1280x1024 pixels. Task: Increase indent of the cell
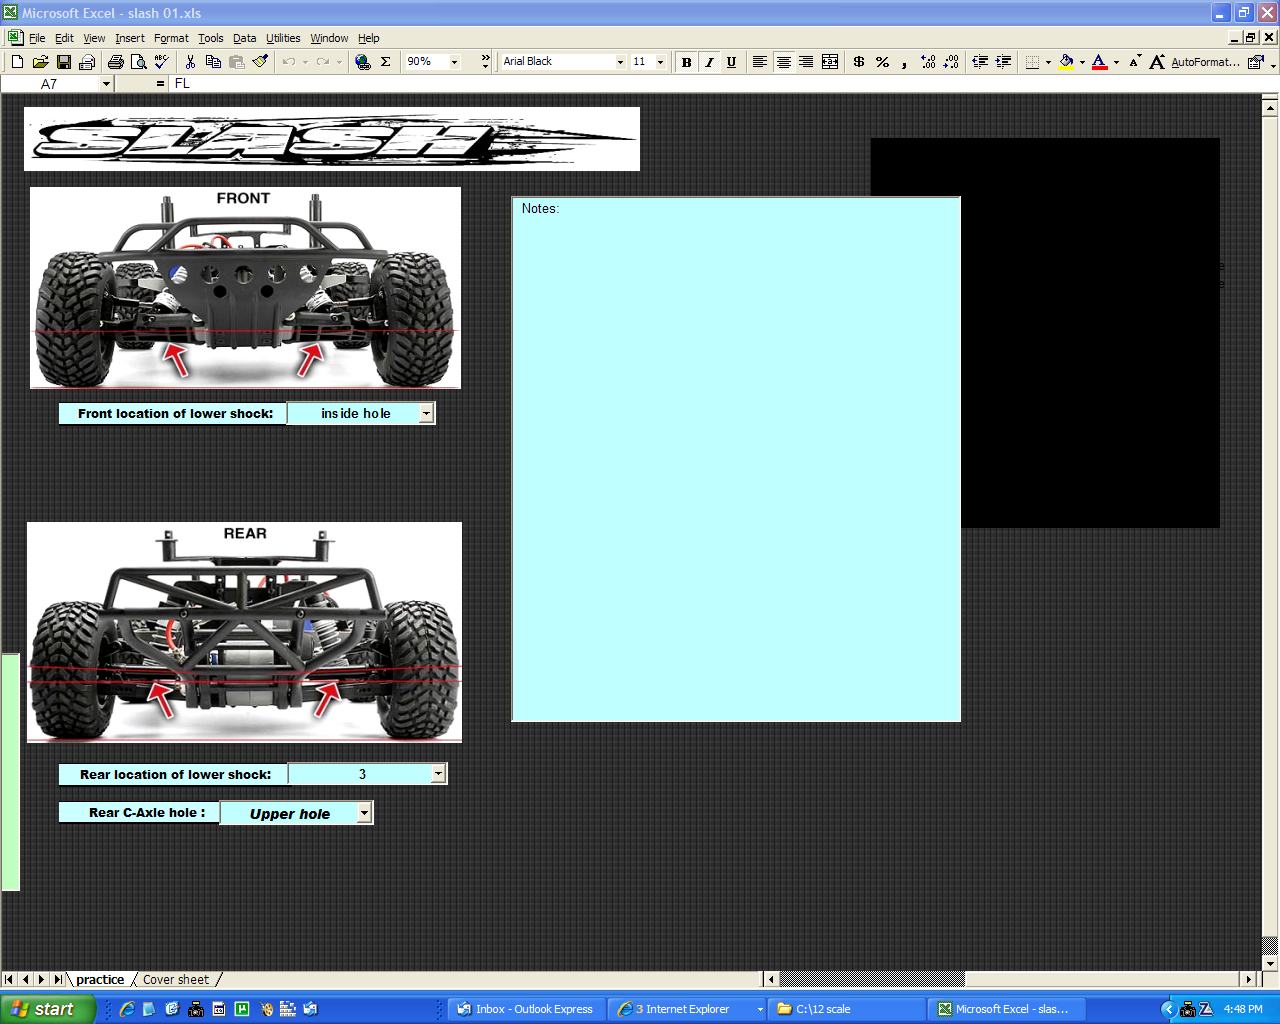click(1003, 62)
